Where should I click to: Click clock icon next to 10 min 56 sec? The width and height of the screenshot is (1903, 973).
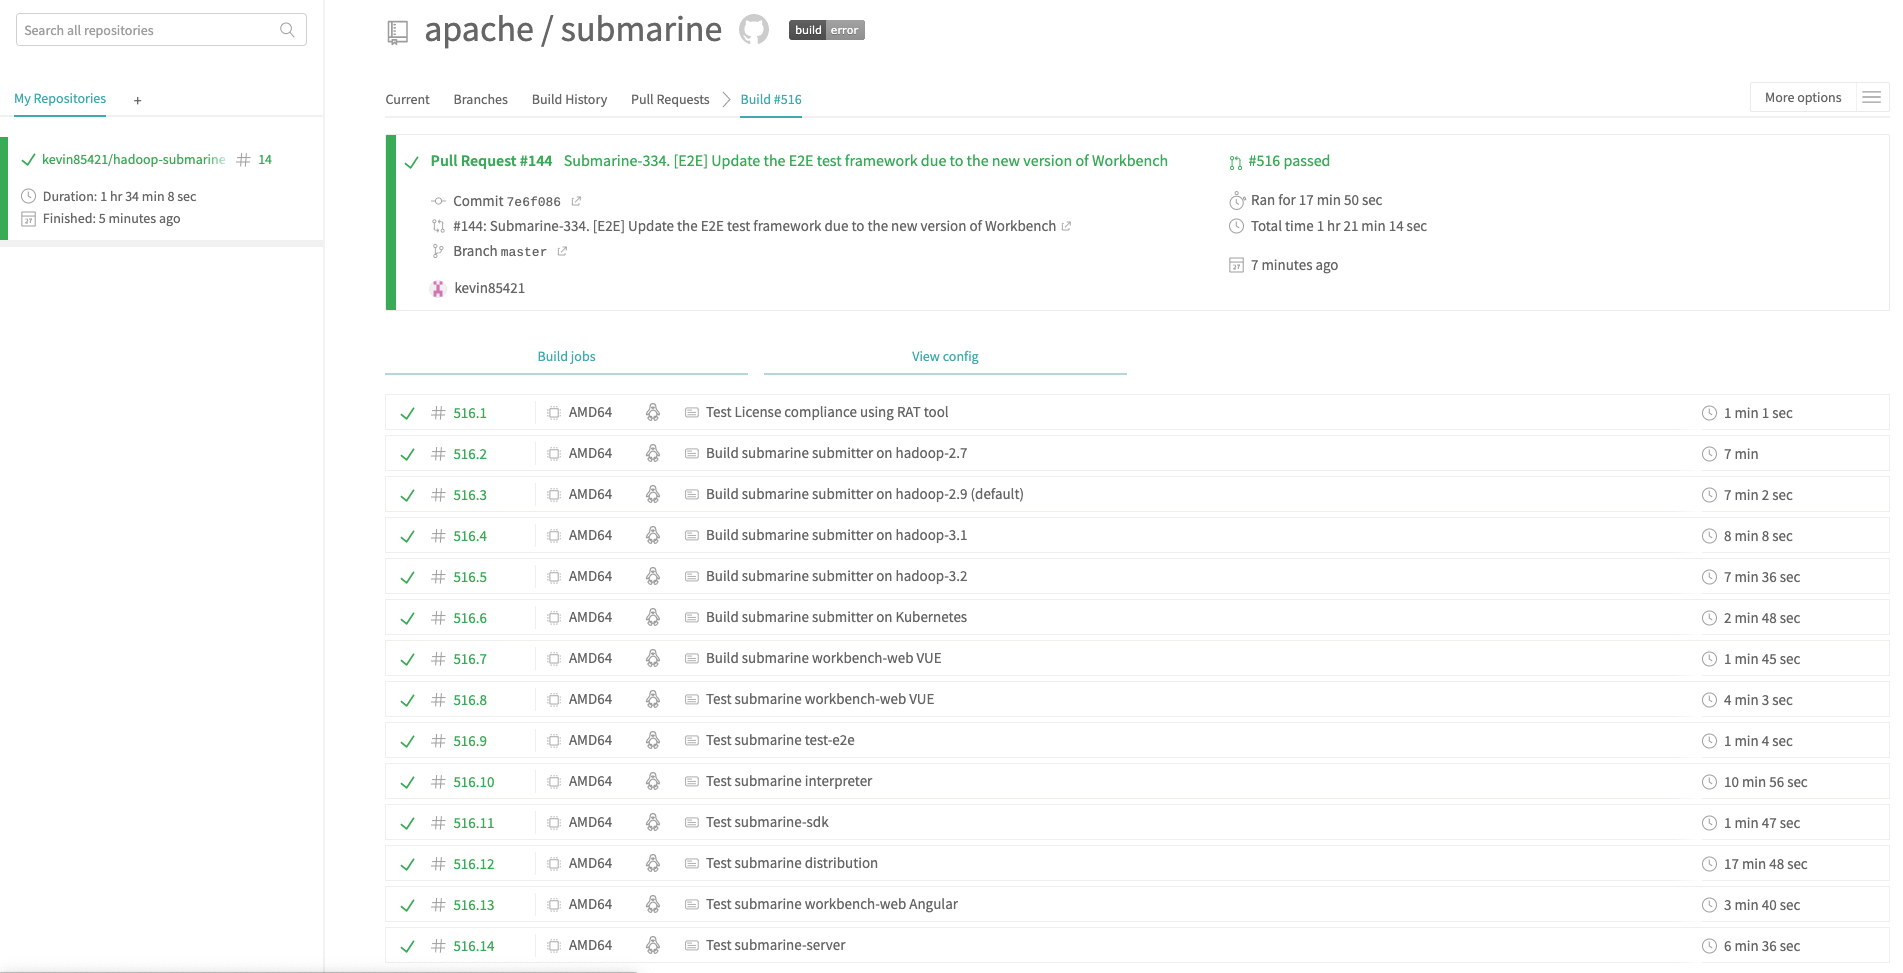pyautogui.click(x=1710, y=782)
